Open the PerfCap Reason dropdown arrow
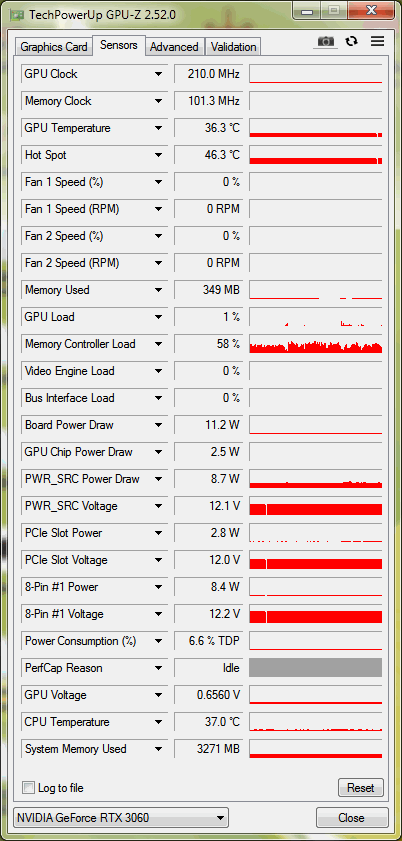This screenshot has width=402, height=841. pyautogui.click(x=158, y=668)
